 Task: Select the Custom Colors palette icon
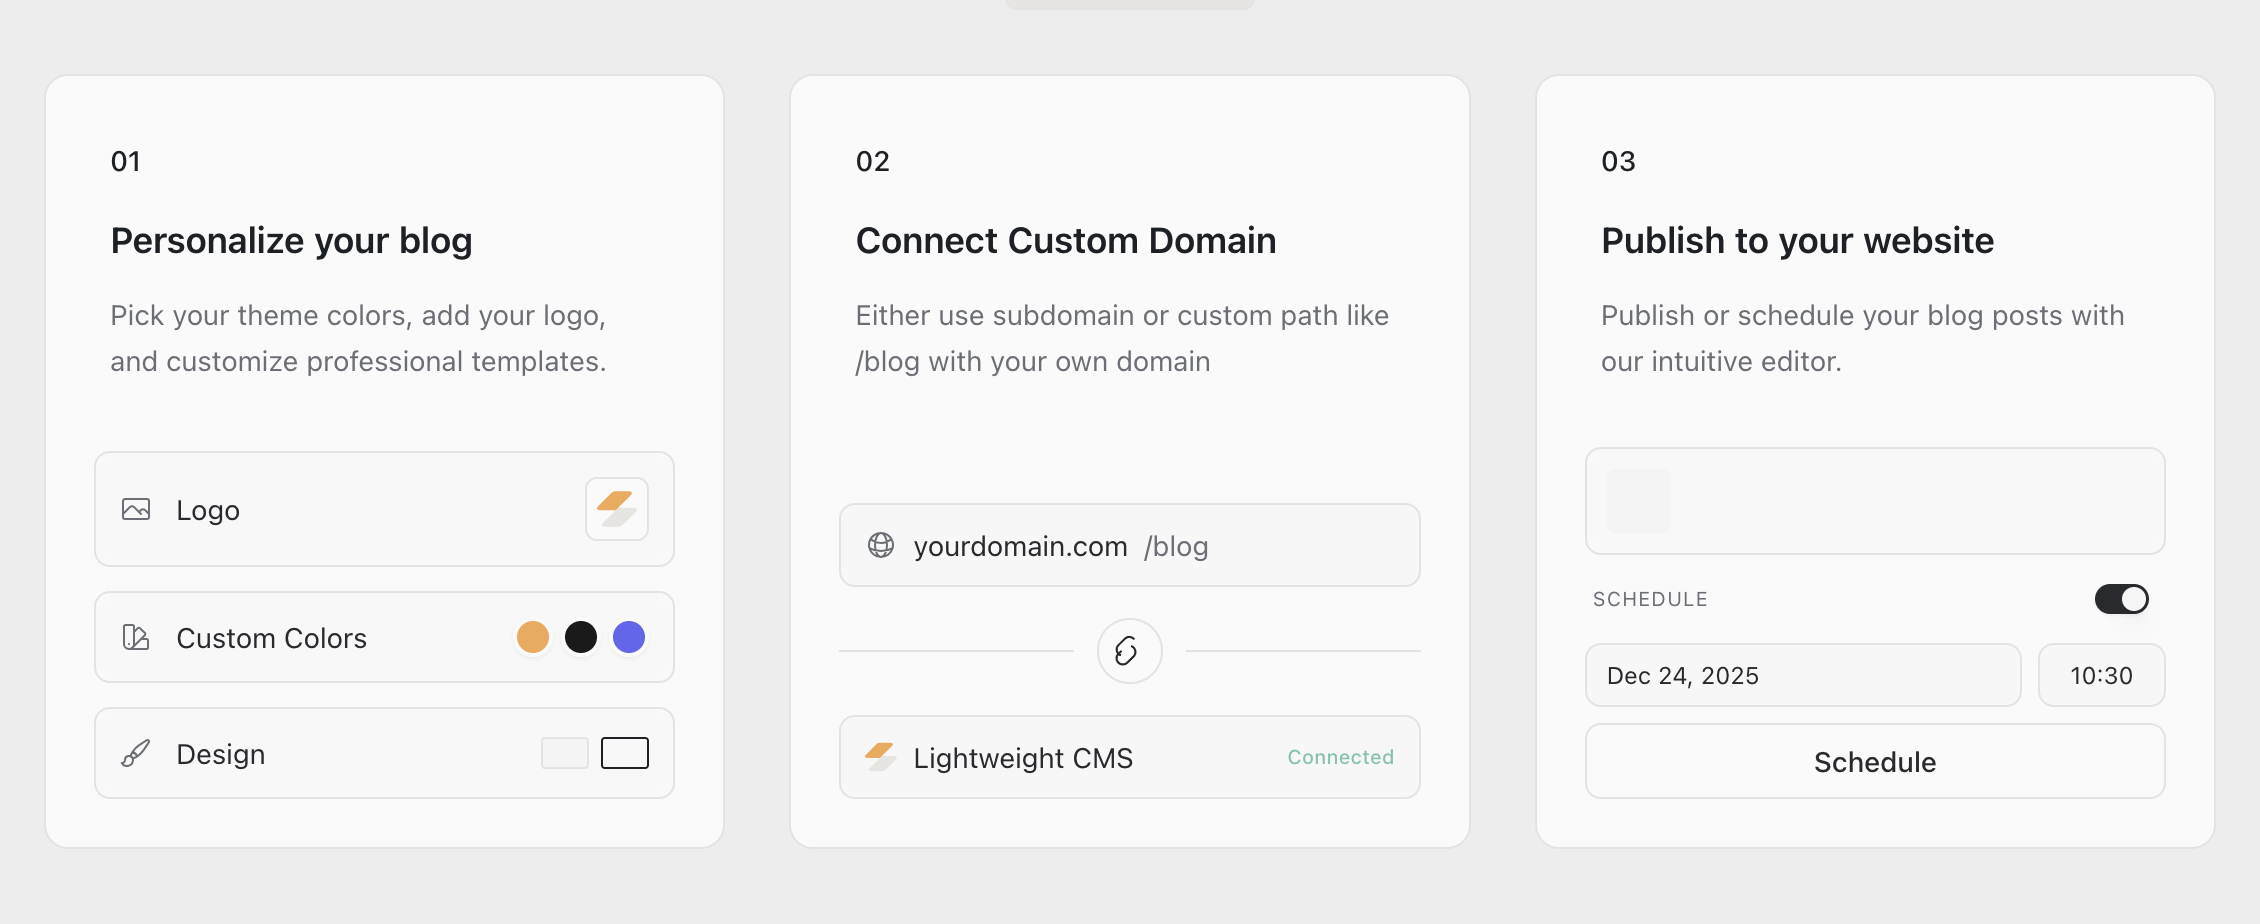(137, 637)
